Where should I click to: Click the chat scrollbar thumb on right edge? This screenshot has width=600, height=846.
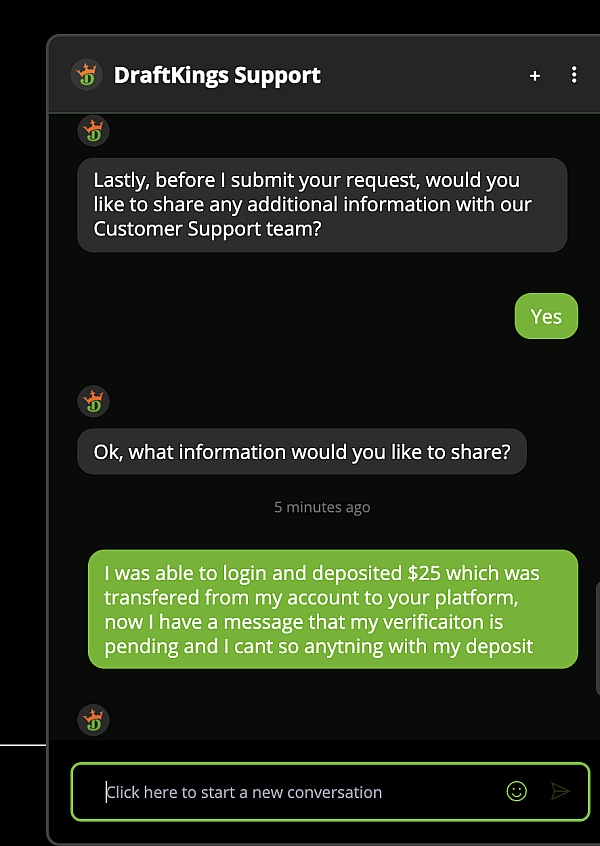pyautogui.click(x=597, y=638)
